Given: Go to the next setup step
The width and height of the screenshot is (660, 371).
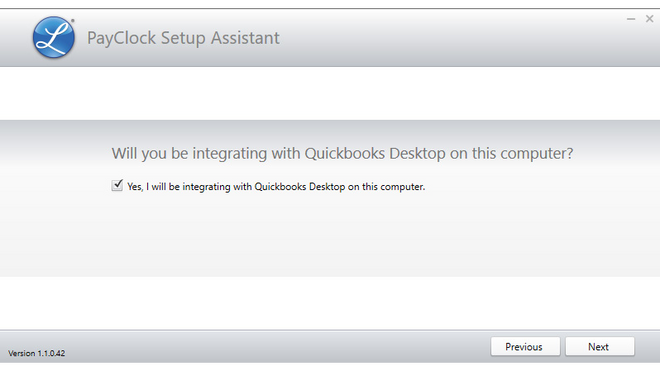Looking at the screenshot, I should pyautogui.click(x=600, y=347).
